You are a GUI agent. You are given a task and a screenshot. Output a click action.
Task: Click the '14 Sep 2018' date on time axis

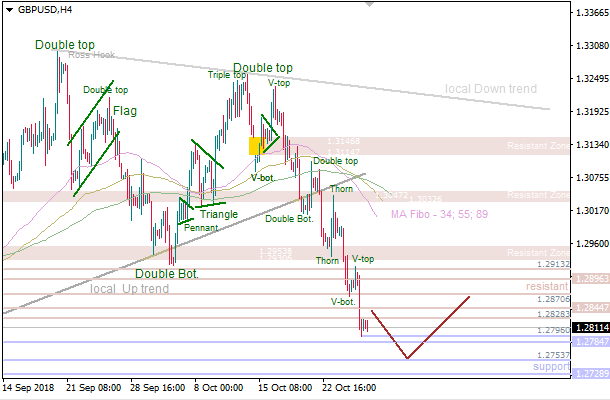(x=31, y=385)
